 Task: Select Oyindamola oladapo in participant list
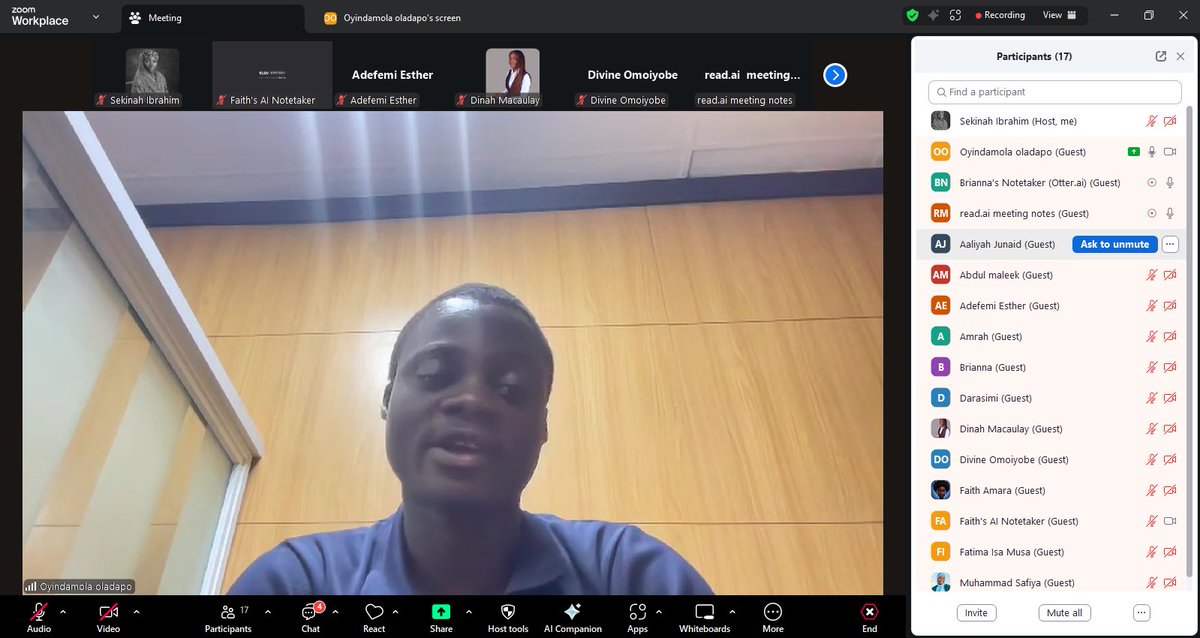(x=1054, y=152)
